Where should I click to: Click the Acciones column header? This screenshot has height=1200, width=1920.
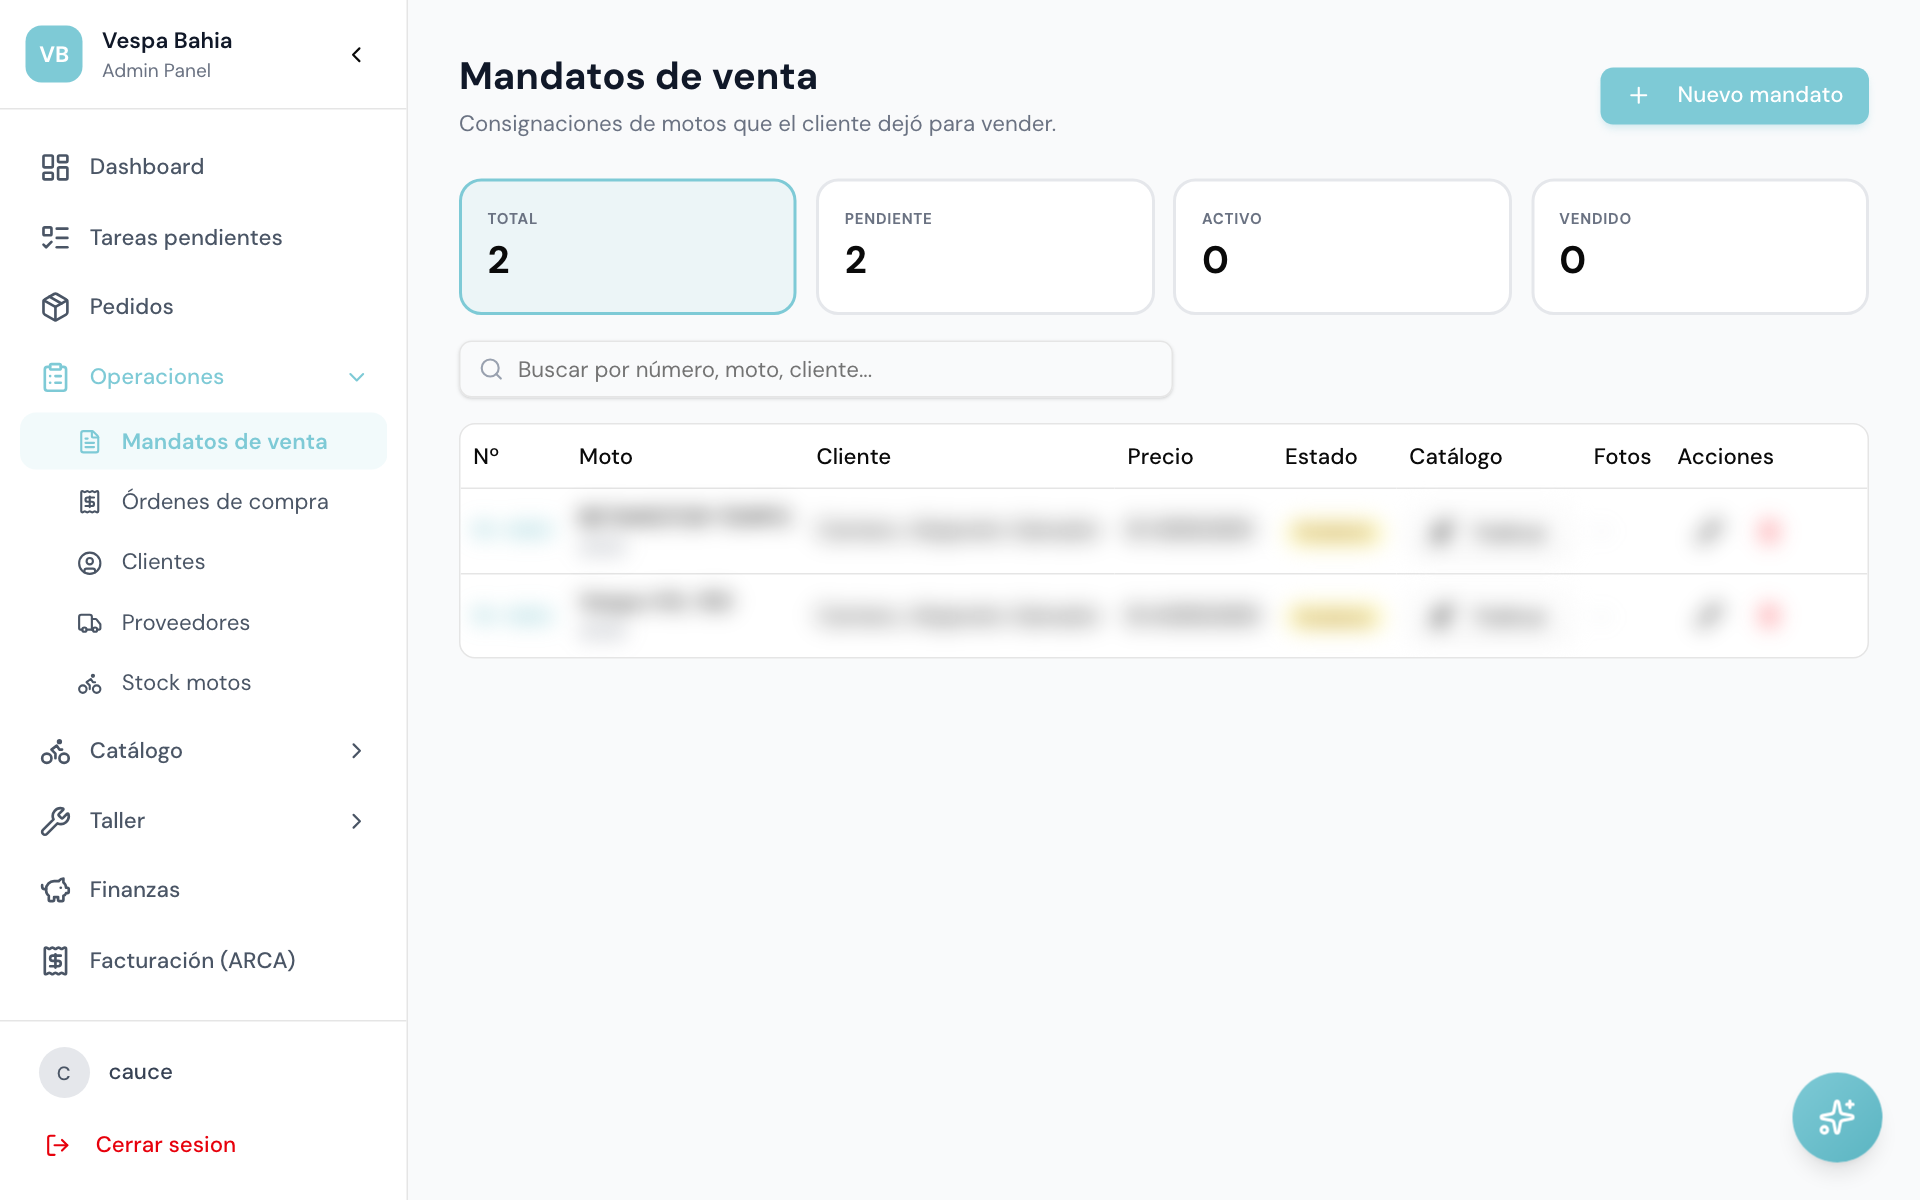coord(1725,457)
